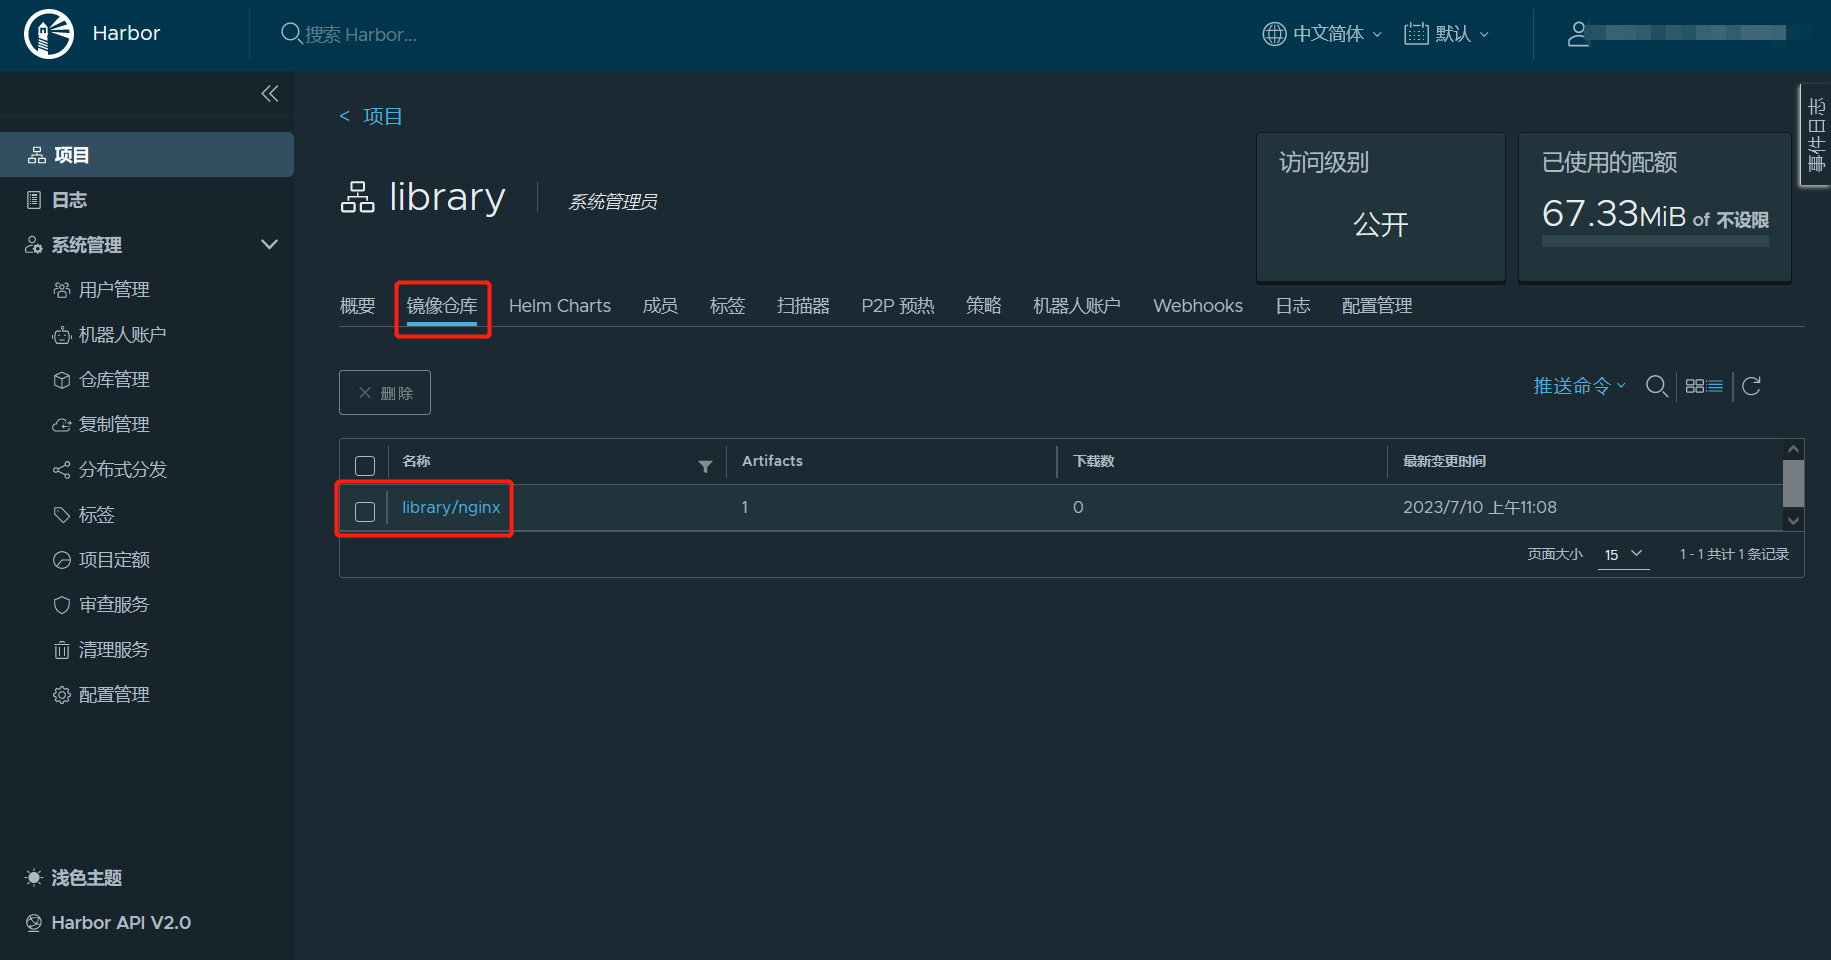Viewport: 1831px width, 960px height.
Task: Click into the 搜索 Harbor search field
Action: [360, 34]
